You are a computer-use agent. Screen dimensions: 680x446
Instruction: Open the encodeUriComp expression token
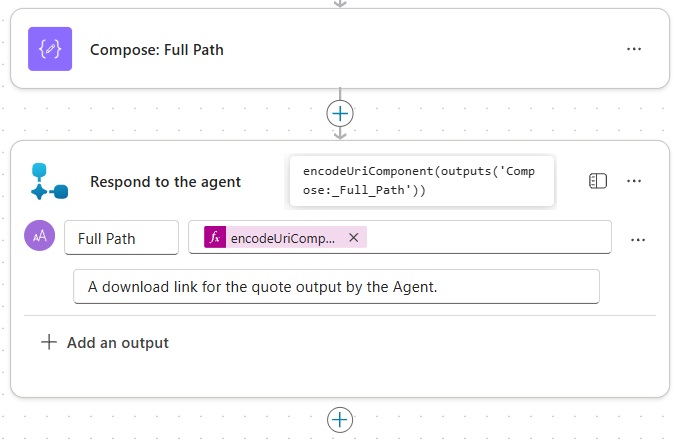pyautogui.click(x=283, y=238)
